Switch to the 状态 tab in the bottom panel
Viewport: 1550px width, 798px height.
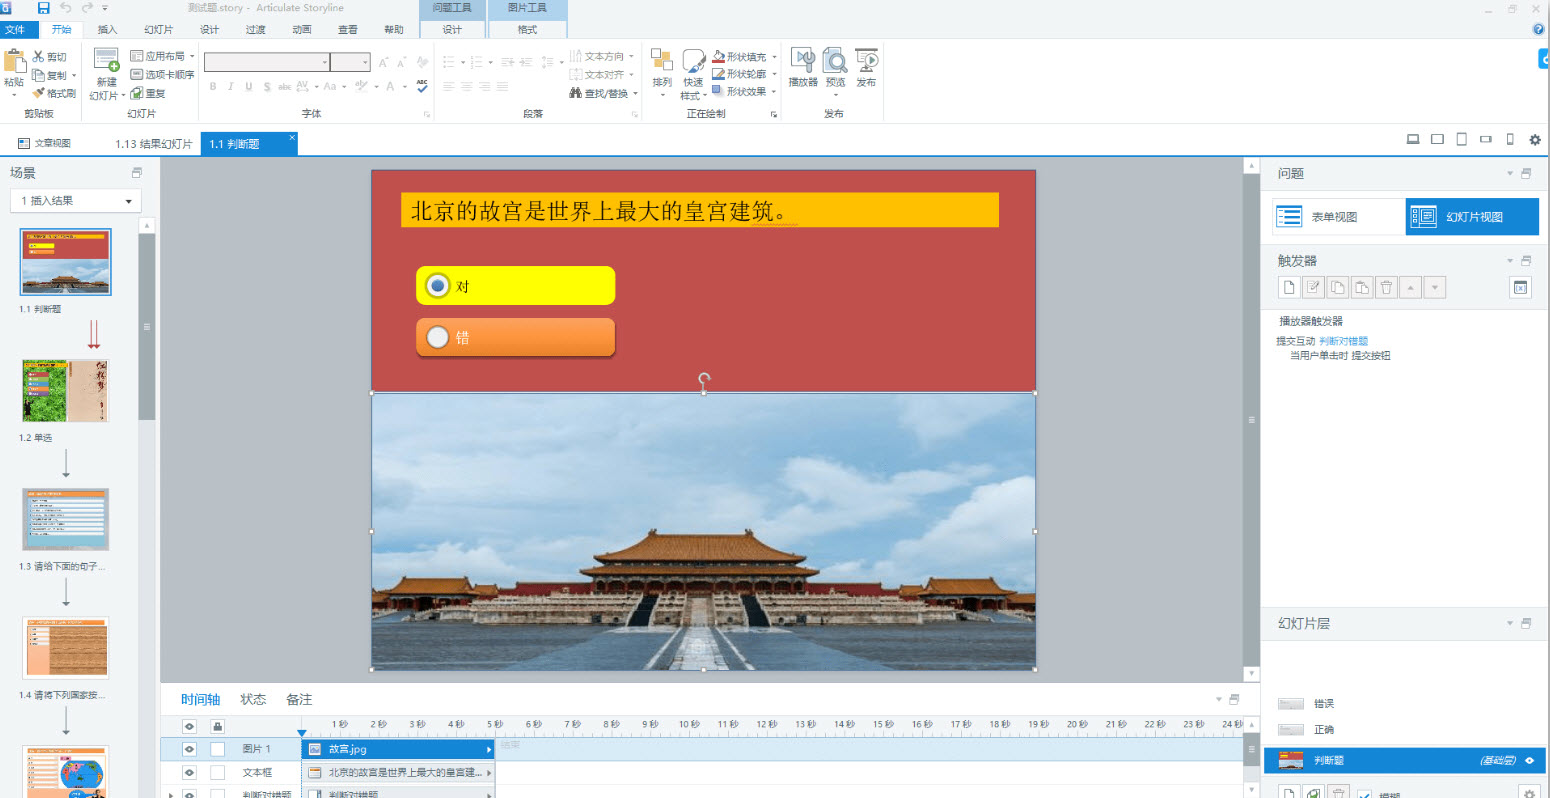253,700
